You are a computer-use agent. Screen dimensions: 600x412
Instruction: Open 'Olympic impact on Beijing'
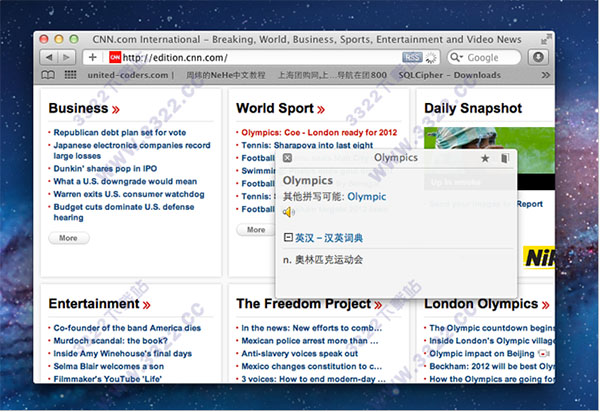tap(482, 353)
